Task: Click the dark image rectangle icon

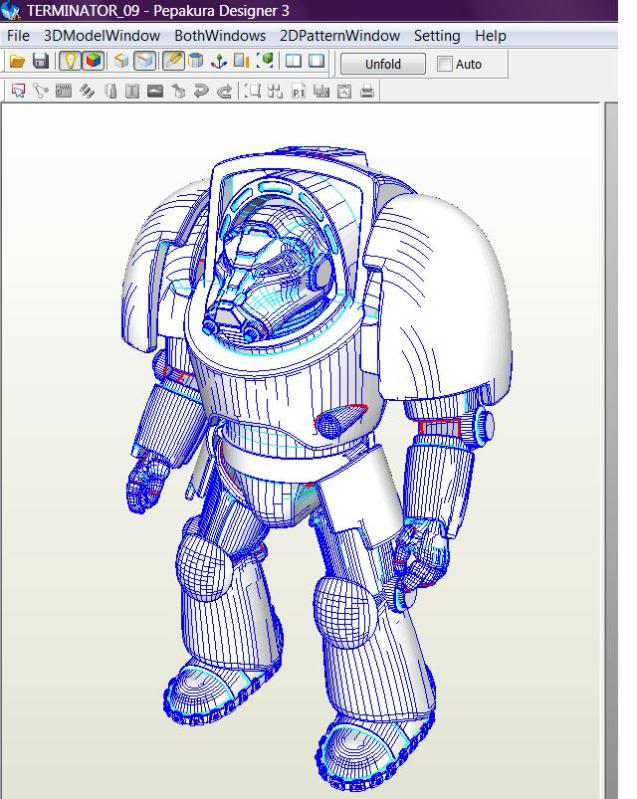Action: click(155, 91)
